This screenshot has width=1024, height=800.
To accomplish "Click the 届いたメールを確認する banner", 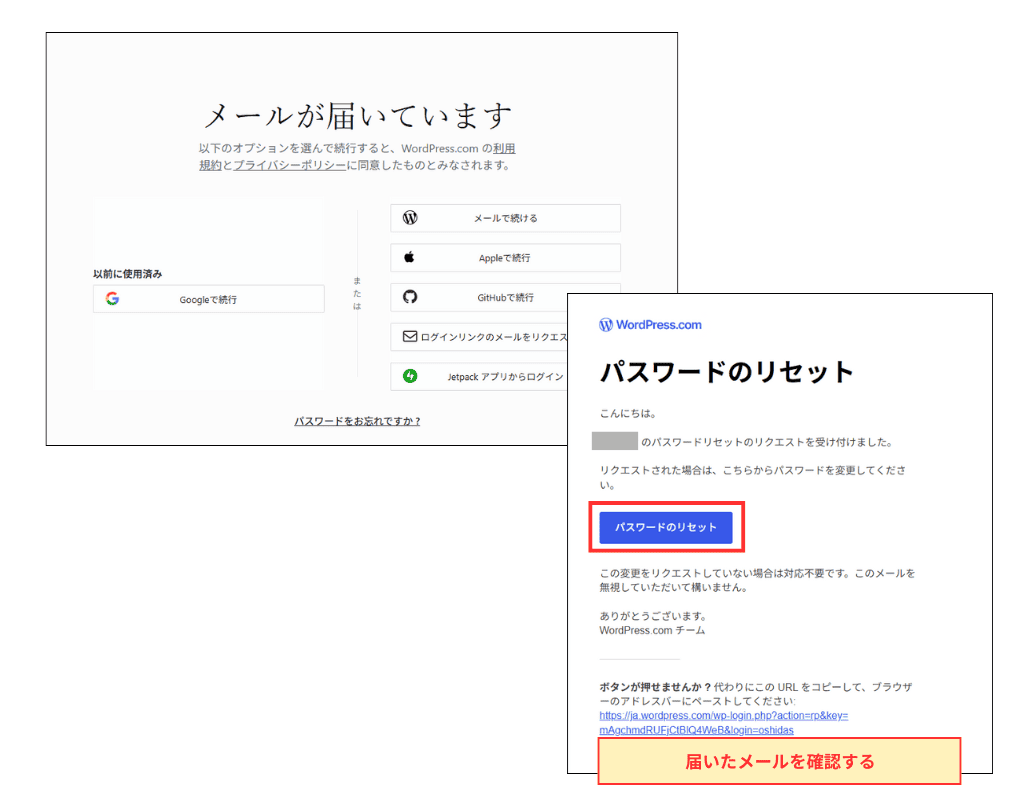I will (779, 761).
